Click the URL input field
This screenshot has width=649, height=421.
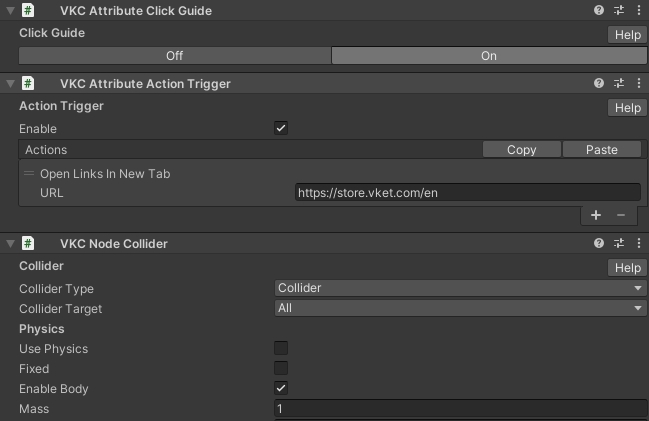tap(467, 193)
